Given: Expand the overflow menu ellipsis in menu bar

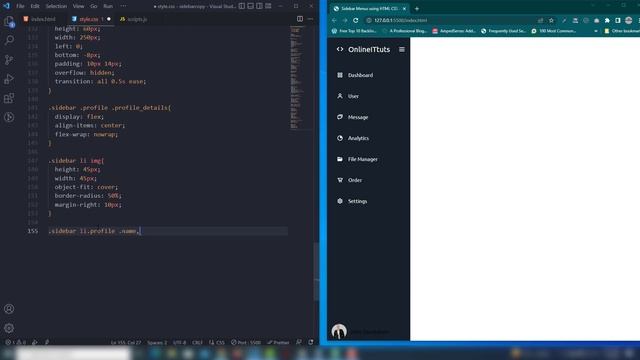Looking at the screenshot, I should pyautogui.click(x=123, y=6).
